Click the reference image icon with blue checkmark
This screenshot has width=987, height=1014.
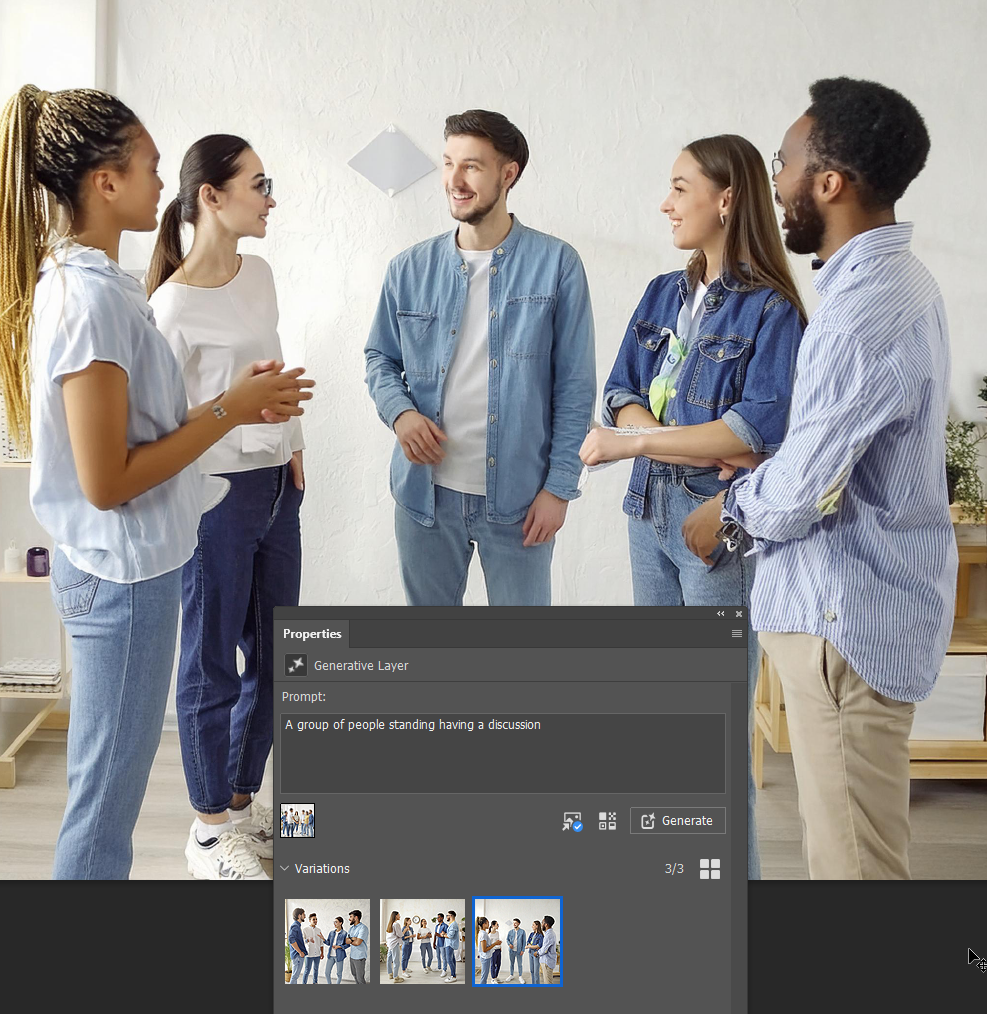pos(572,820)
